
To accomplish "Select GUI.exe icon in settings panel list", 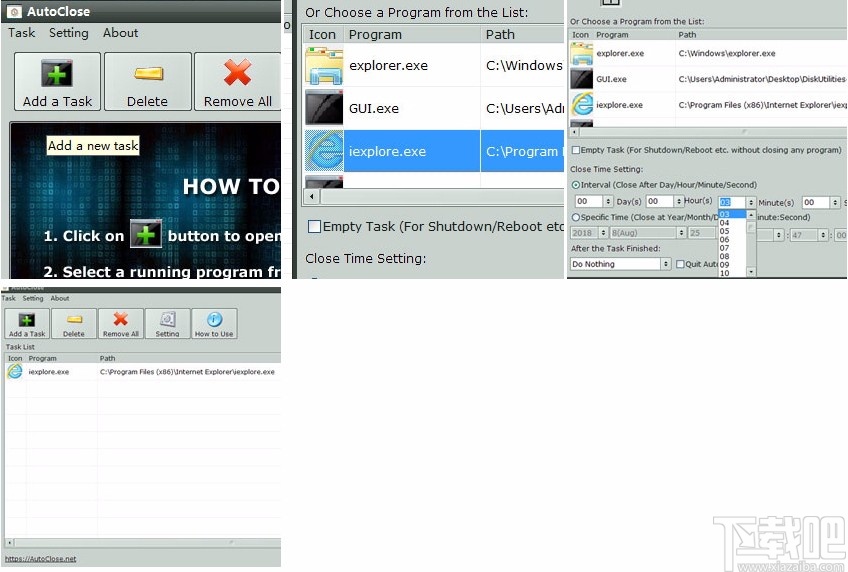I will (x=582, y=79).
